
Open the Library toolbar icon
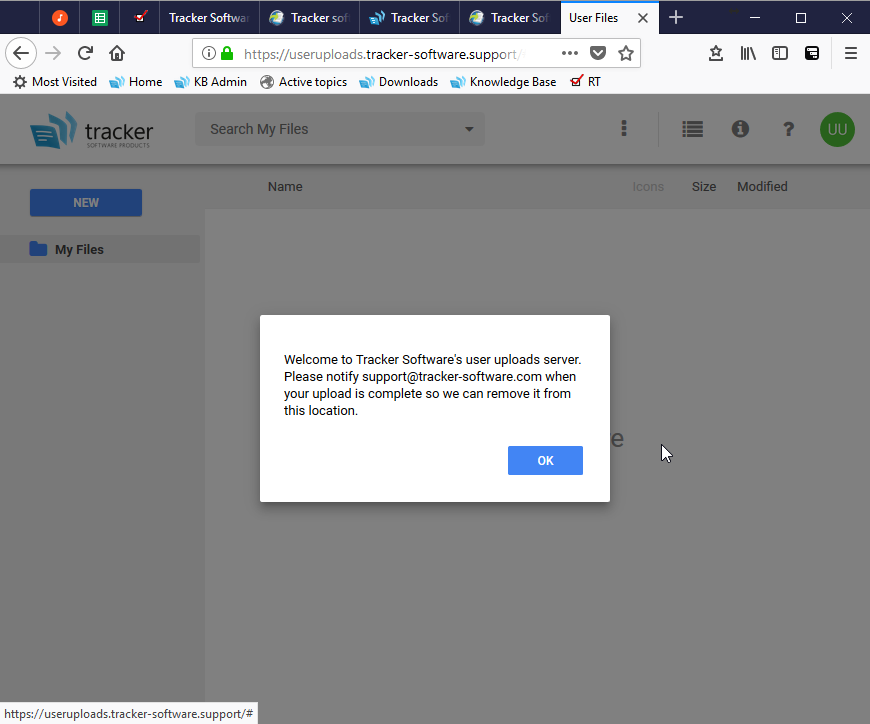(748, 53)
